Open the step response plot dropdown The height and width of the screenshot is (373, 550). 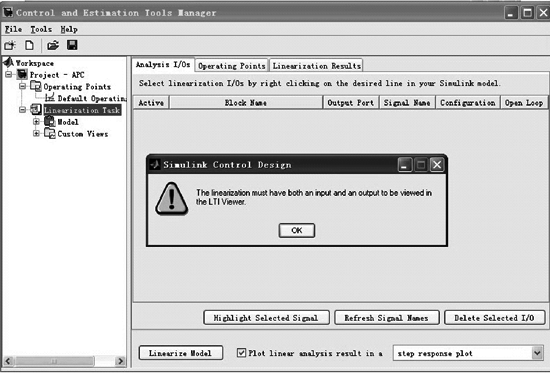537,353
